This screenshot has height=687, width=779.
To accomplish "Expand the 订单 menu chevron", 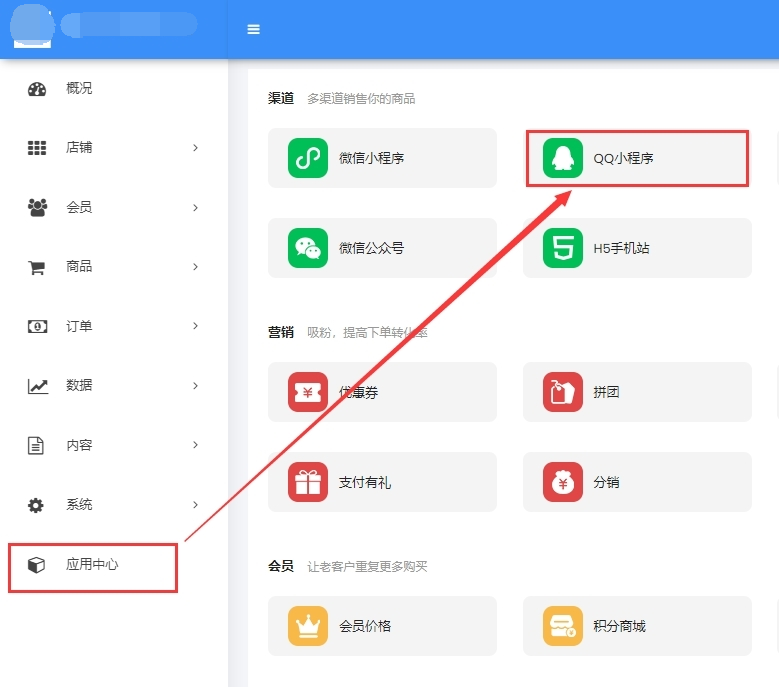I will coord(195,326).
